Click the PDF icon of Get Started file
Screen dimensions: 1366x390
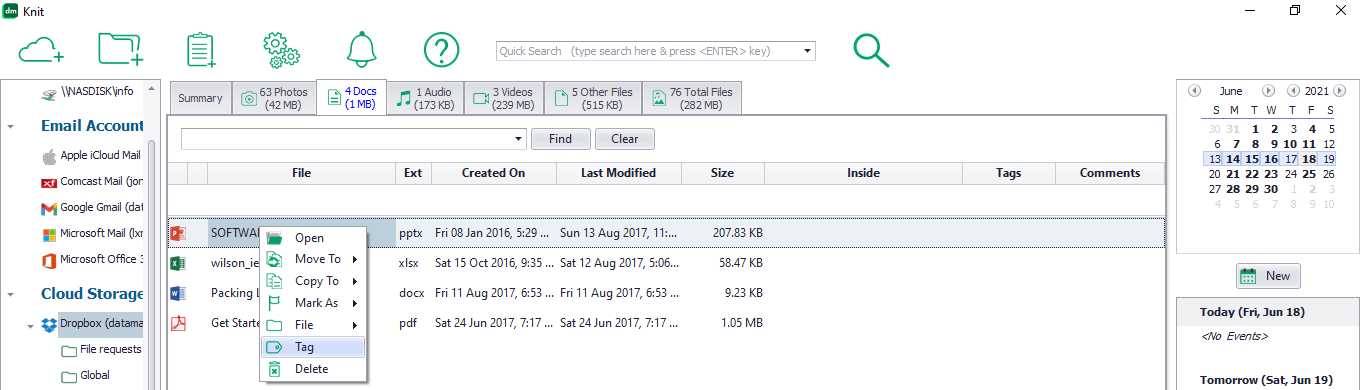coord(178,323)
